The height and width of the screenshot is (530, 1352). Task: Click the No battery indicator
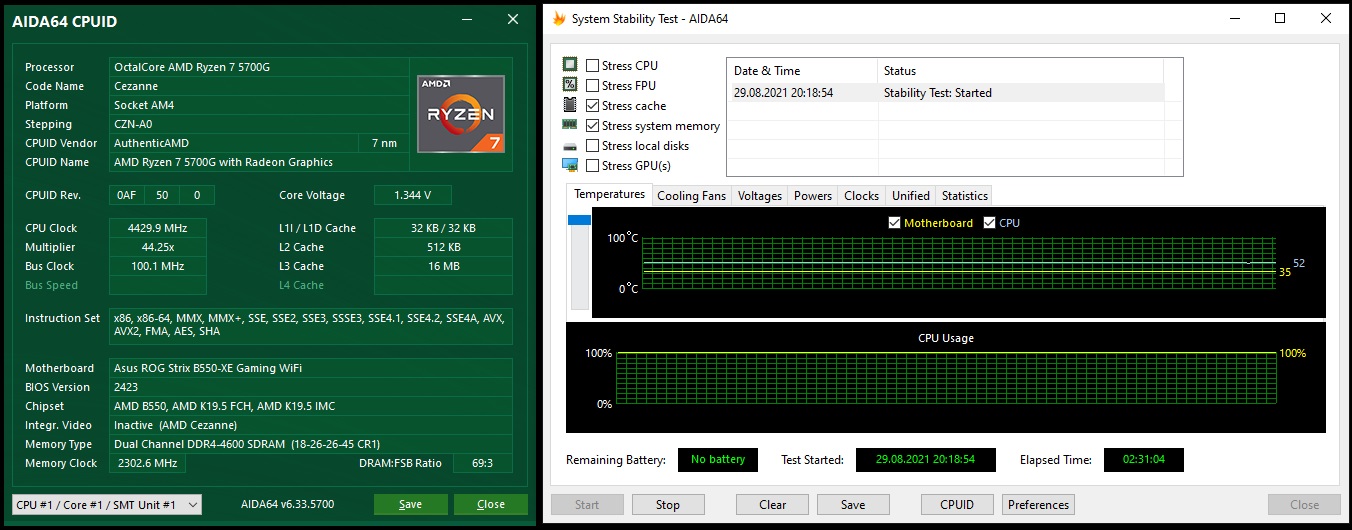[x=718, y=460]
